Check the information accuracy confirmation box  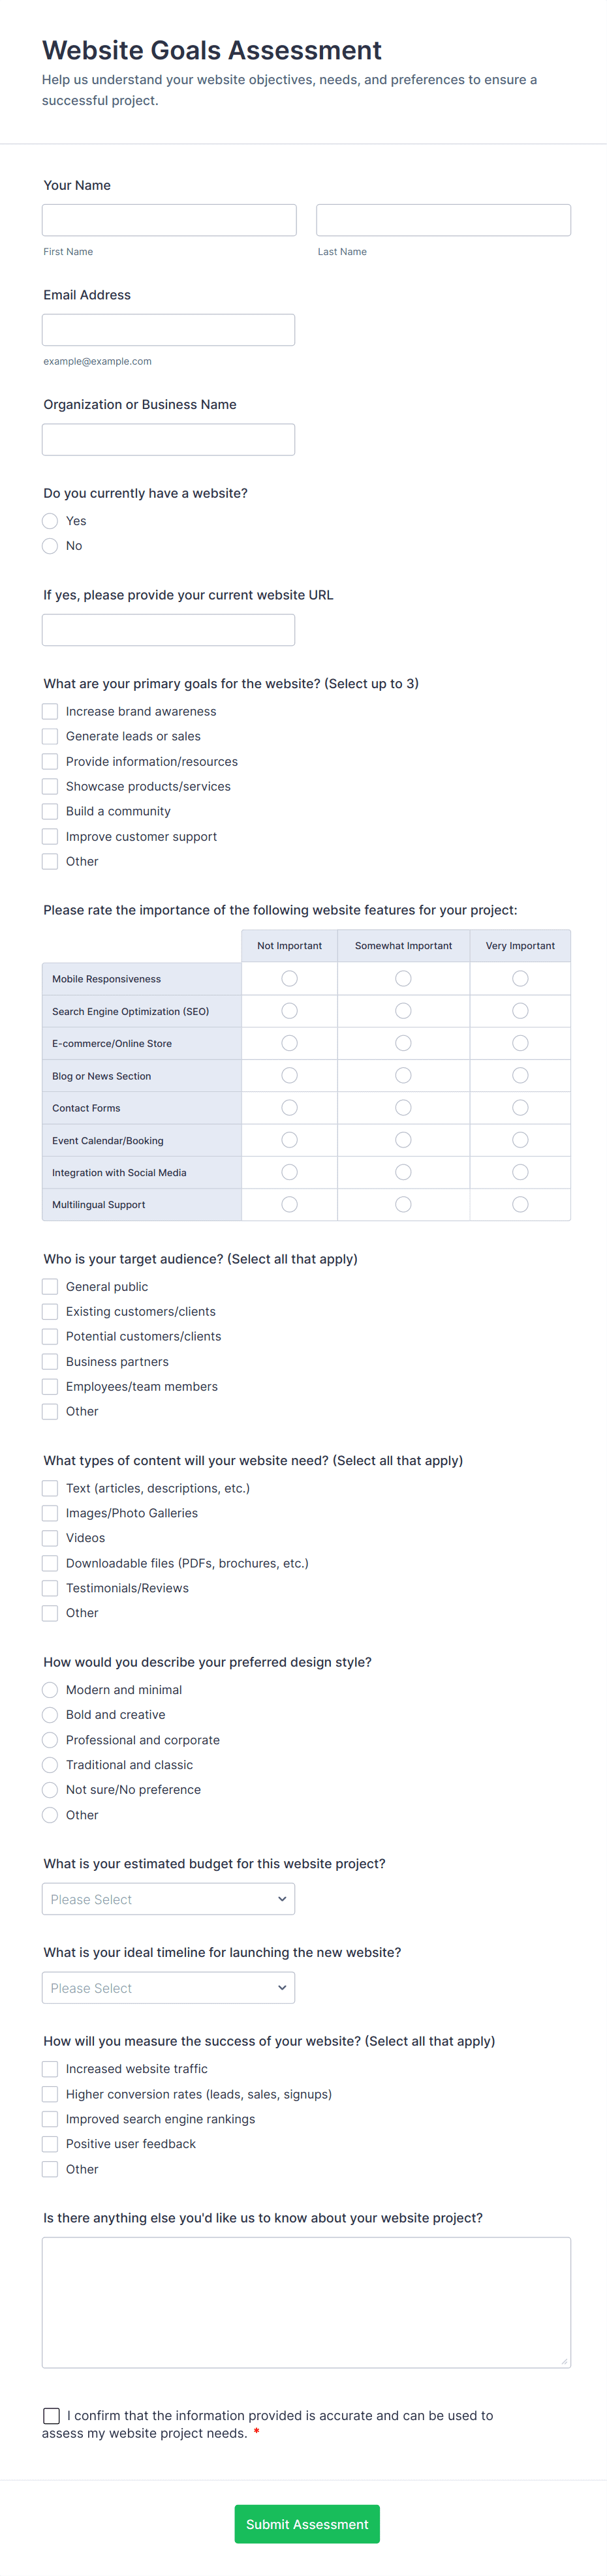pyautogui.click(x=51, y=2415)
